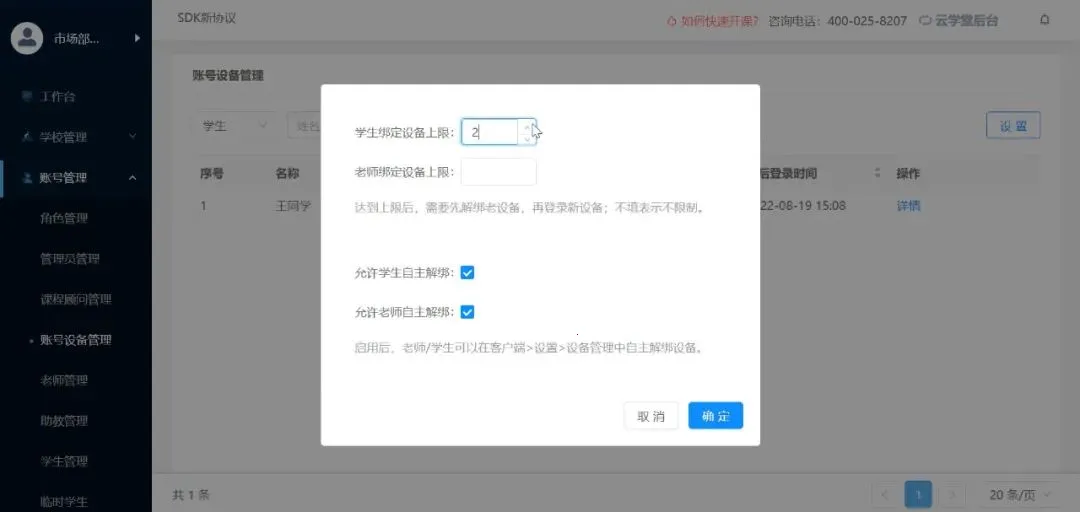
Task: Click the increase arrow on student device limit
Action: point(527,126)
